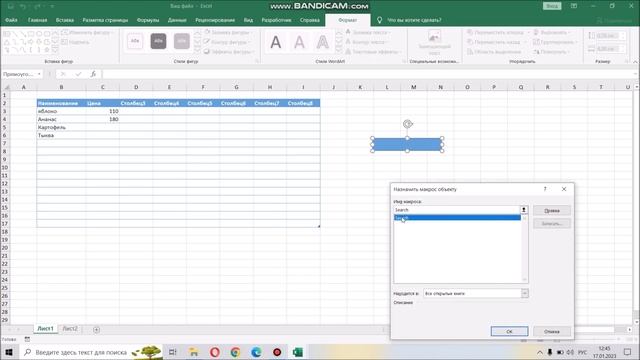Click the help question mark in the macro dialog
Viewport: 640px width, 360px height.
pos(545,189)
